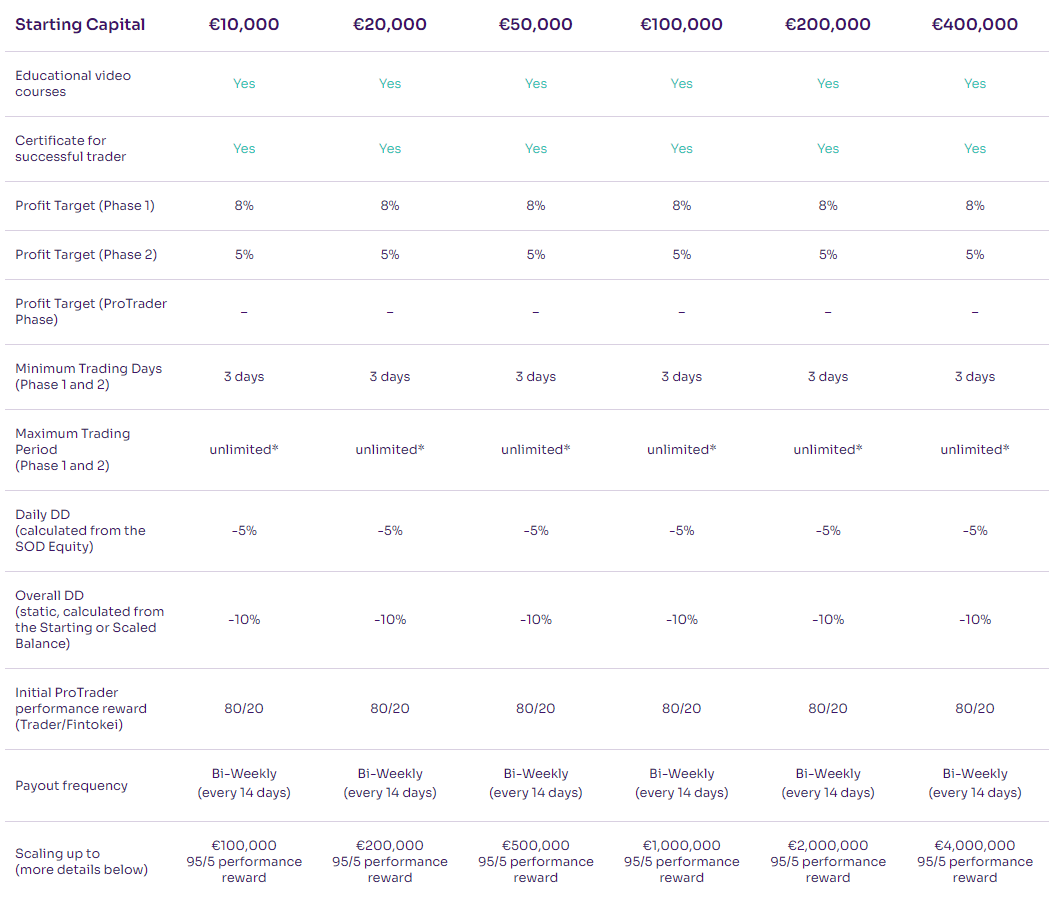Screen dimensions: 1053x898
Task: Click 'Certificate for successful trader' row label
Action: [71, 148]
